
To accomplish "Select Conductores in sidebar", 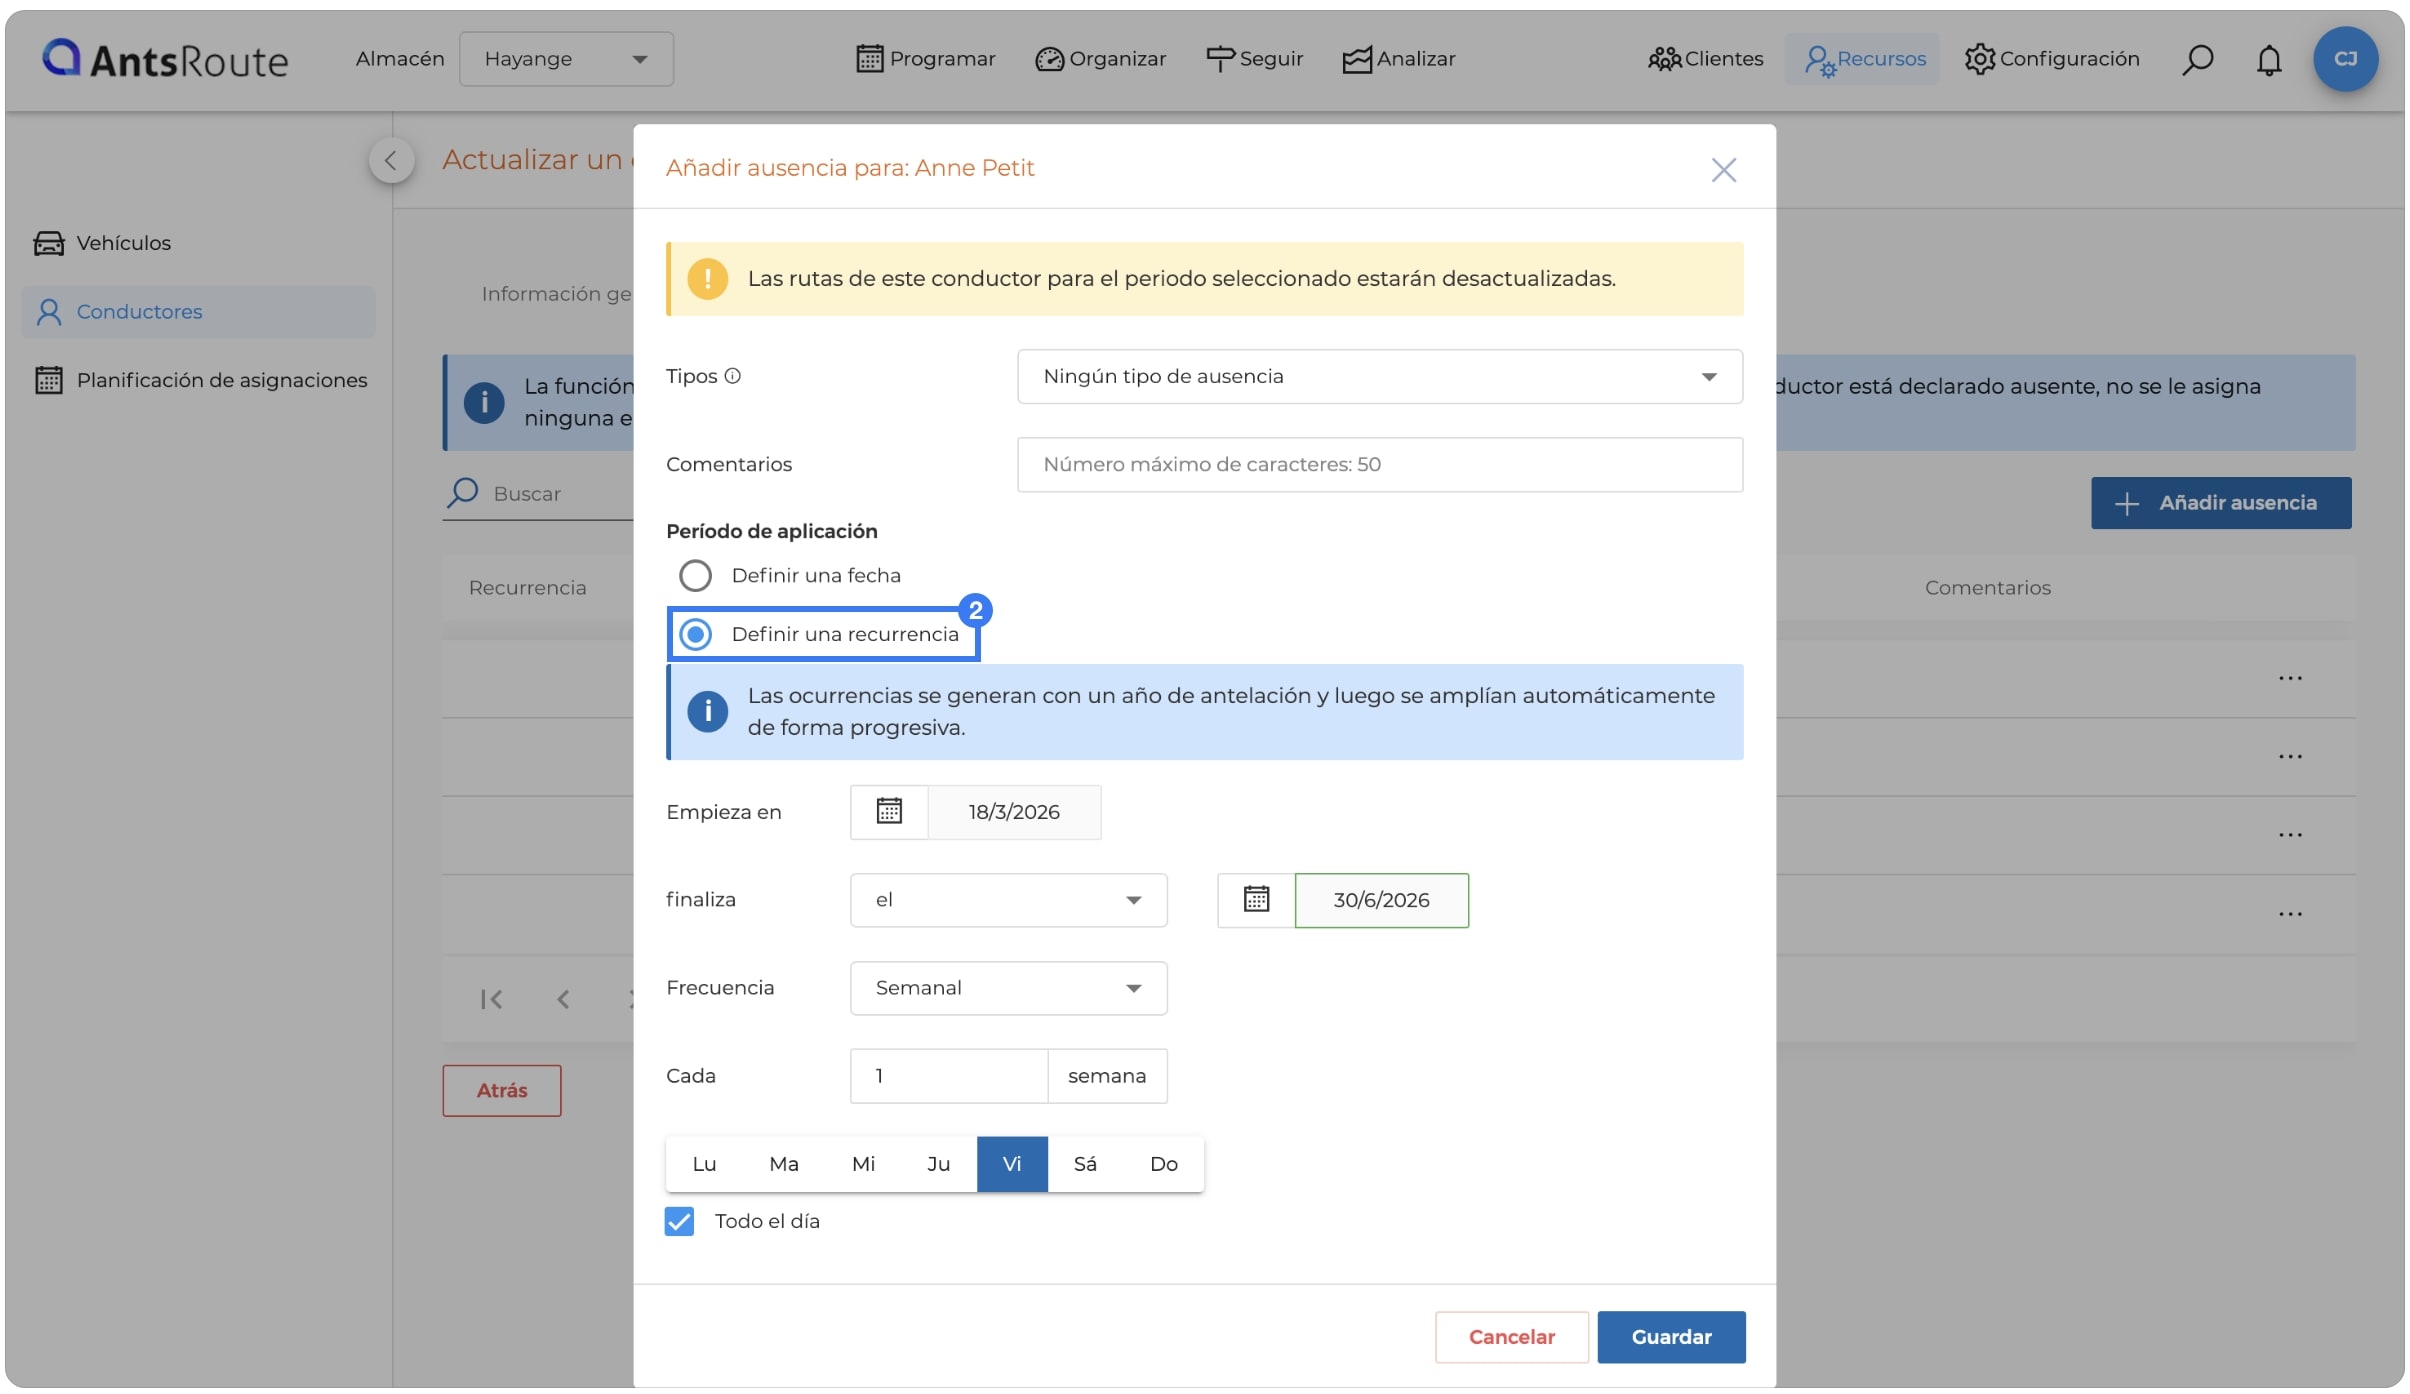I will (x=198, y=312).
